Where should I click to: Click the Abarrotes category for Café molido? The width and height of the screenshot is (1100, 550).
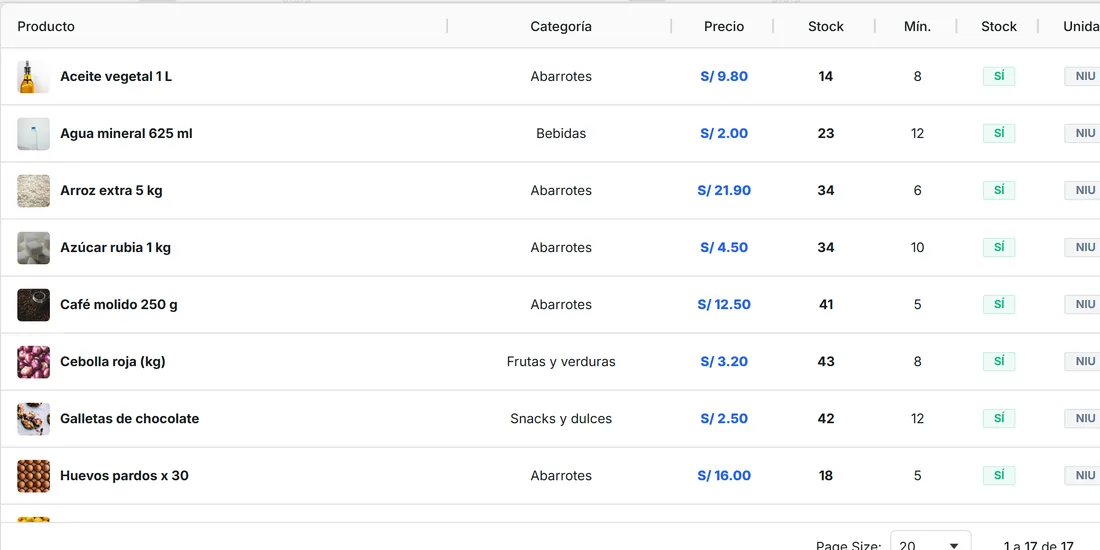[x=561, y=304]
